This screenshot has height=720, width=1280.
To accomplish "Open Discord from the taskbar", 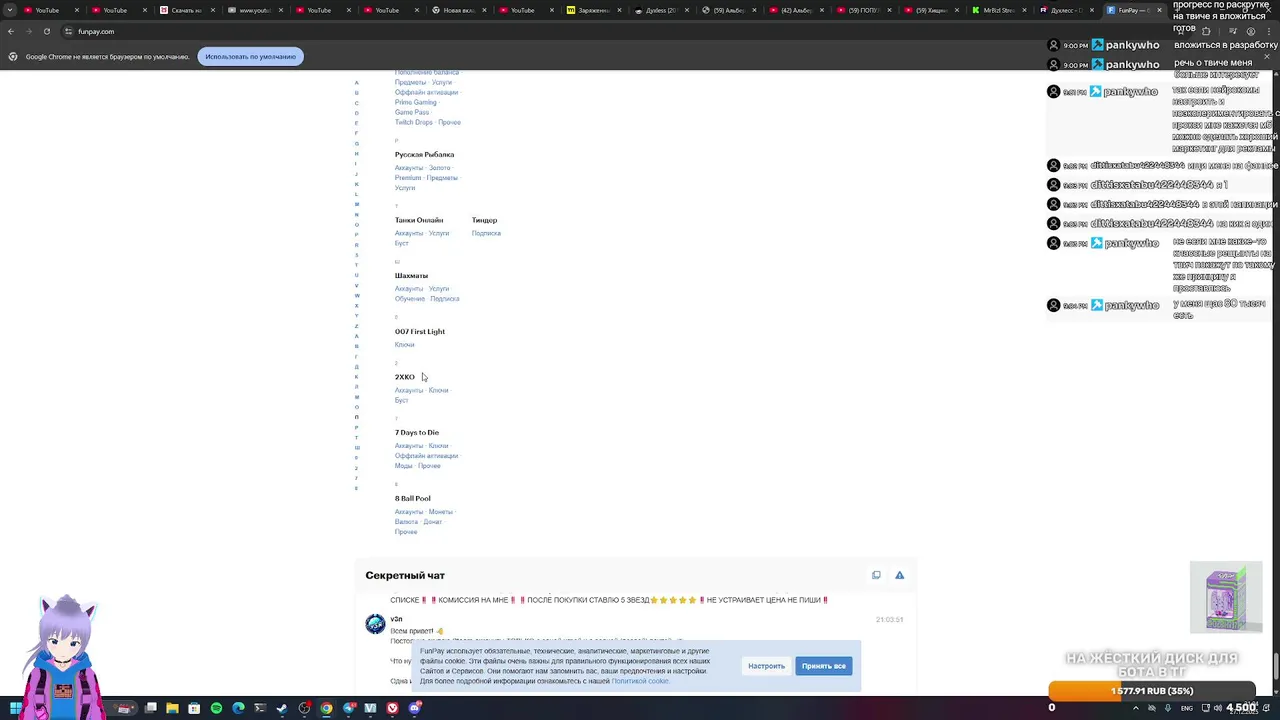I will pyautogui.click(x=414, y=708).
